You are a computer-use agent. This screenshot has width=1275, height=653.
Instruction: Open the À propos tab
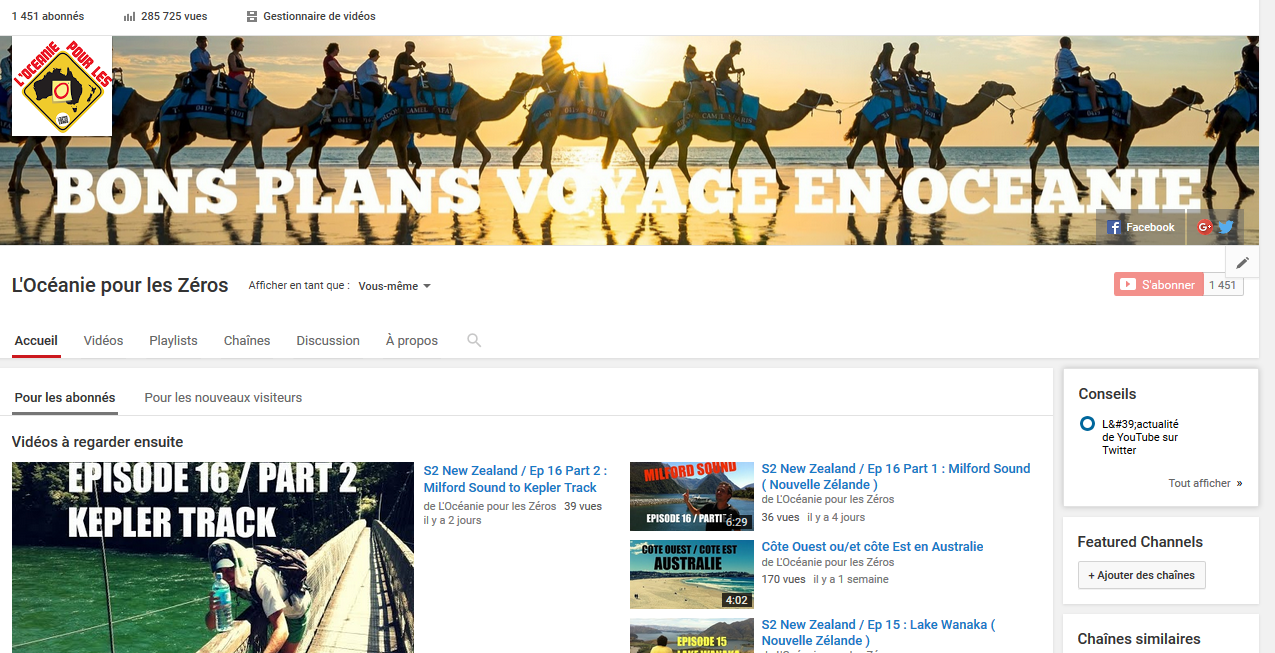pyautogui.click(x=412, y=341)
